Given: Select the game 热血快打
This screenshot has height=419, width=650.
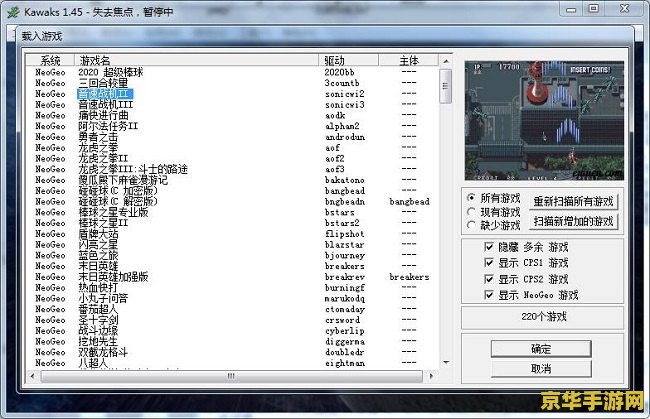Looking at the screenshot, I should (x=98, y=288).
